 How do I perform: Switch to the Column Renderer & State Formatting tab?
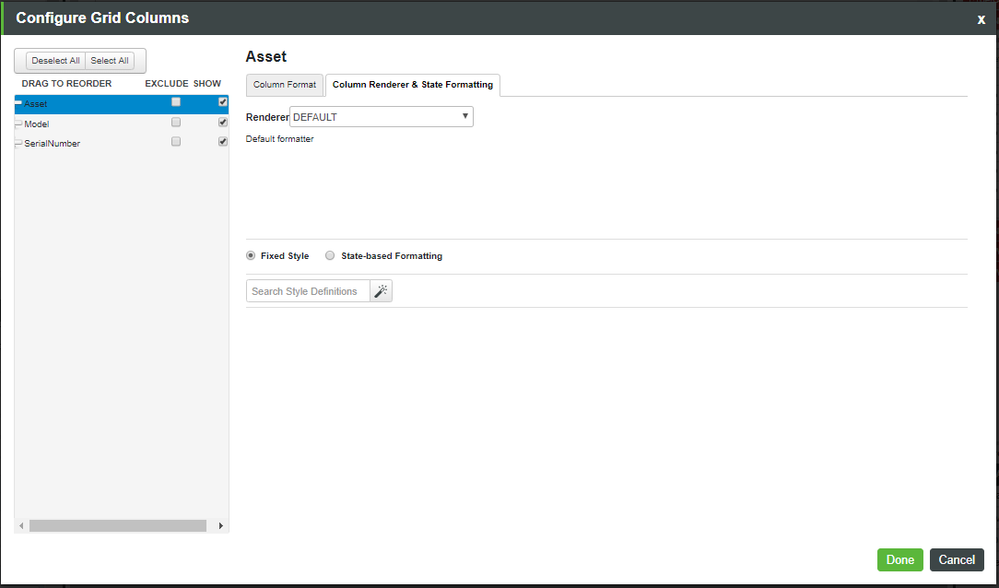411,85
